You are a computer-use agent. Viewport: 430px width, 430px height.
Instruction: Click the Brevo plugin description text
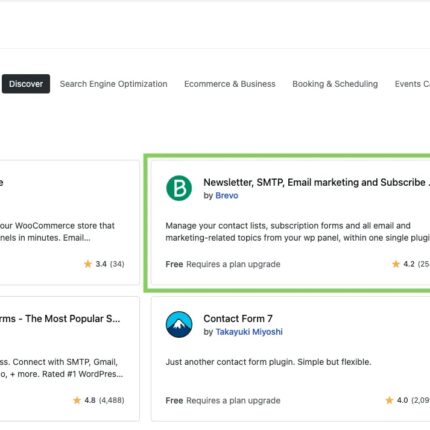tap(297, 232)
